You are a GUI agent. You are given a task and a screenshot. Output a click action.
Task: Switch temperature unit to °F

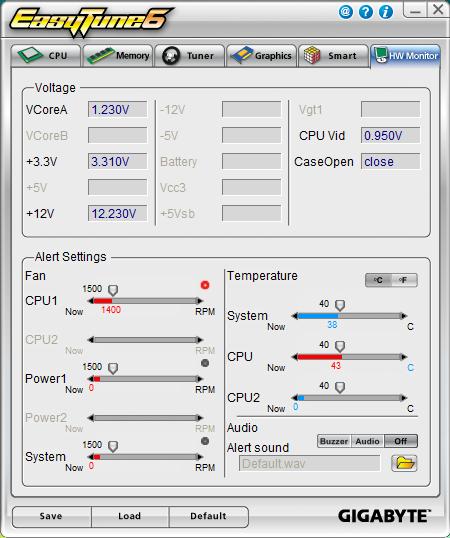click(x=404, y=280)
